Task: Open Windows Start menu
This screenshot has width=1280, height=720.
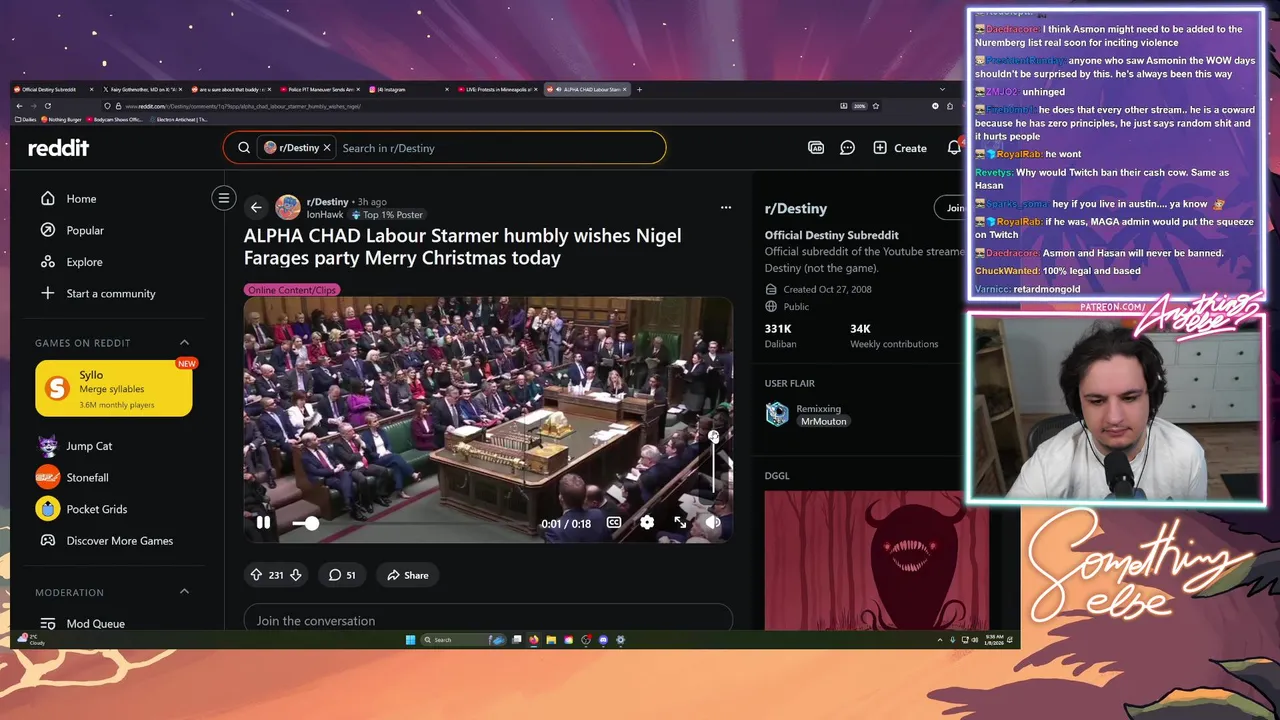Action: click(410, 640)
